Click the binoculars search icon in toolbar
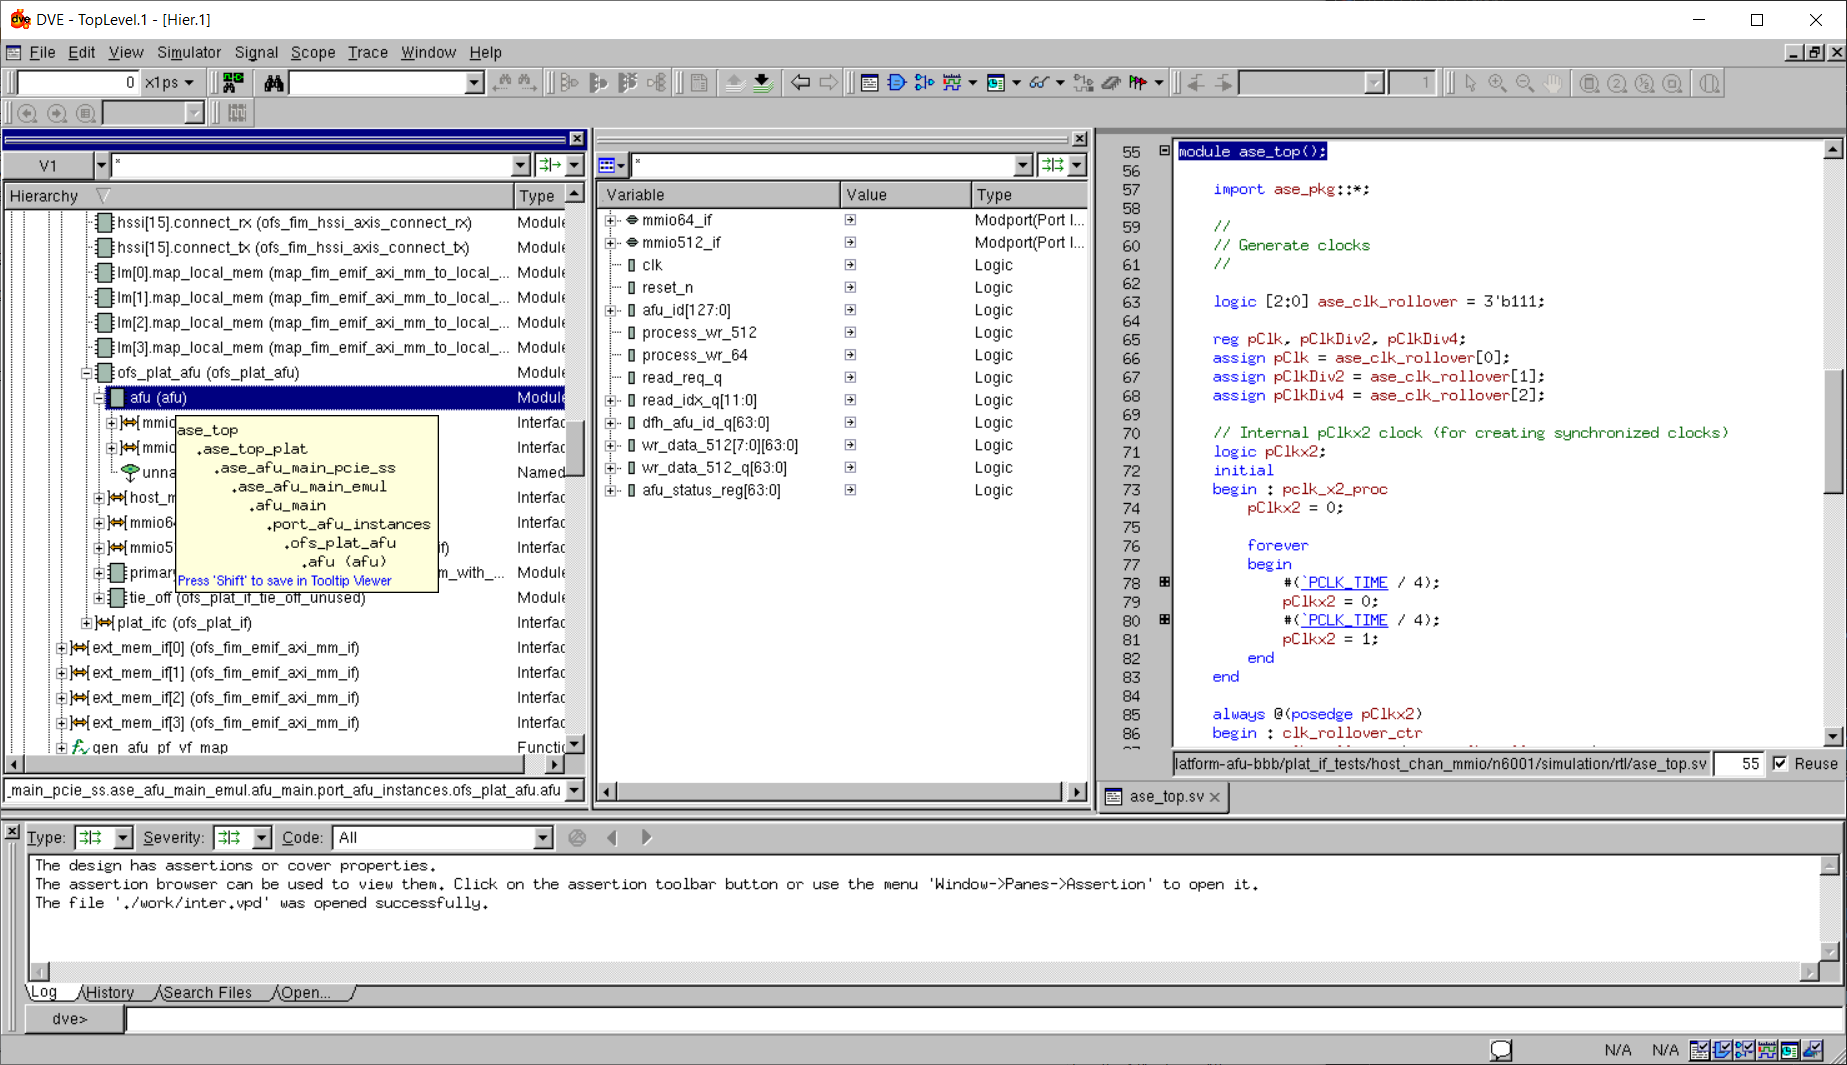This screenshot has height=1065, width=1847. (x=273, y=83)
